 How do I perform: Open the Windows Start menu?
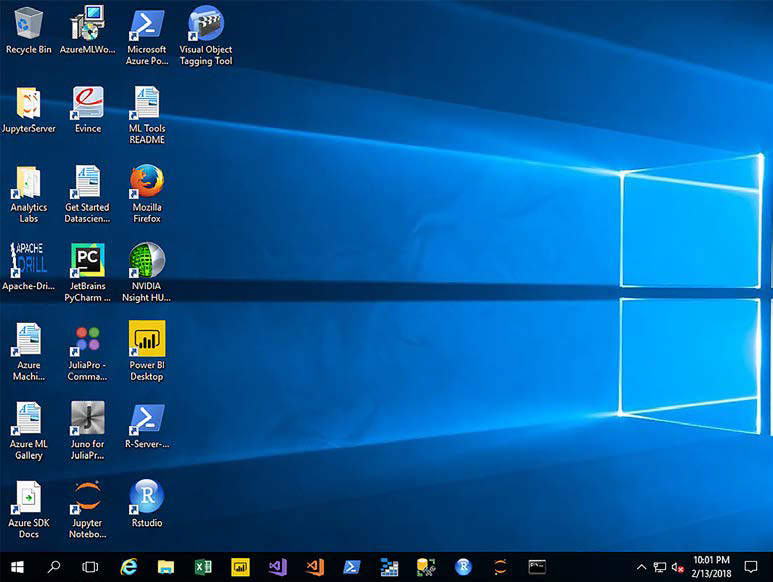(x=17, y=567)
